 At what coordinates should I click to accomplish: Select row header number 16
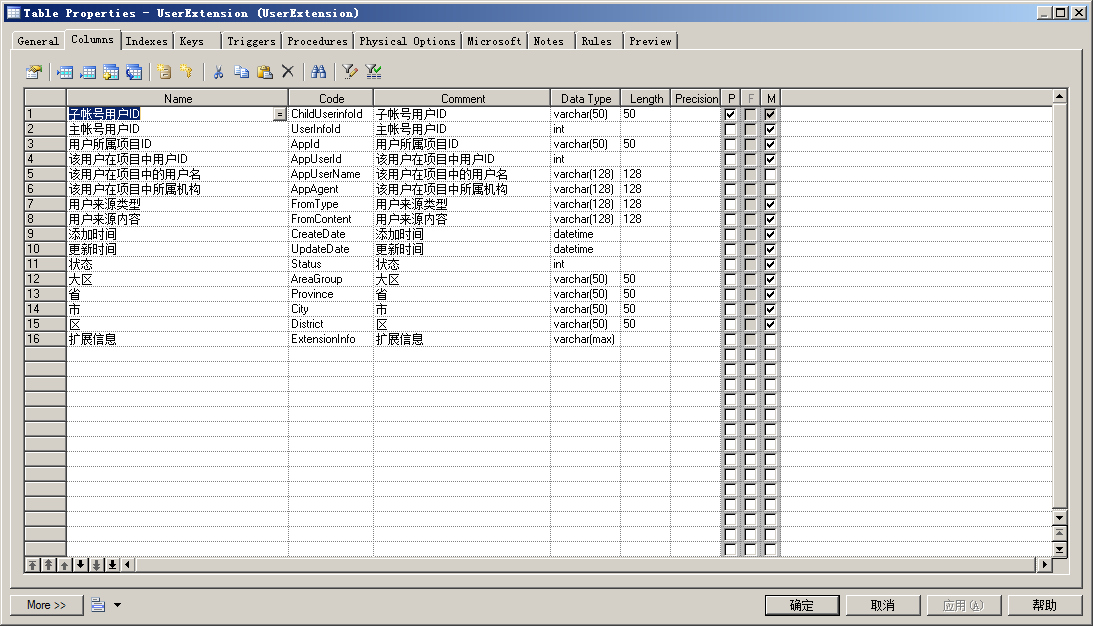[x=45, y=339]
